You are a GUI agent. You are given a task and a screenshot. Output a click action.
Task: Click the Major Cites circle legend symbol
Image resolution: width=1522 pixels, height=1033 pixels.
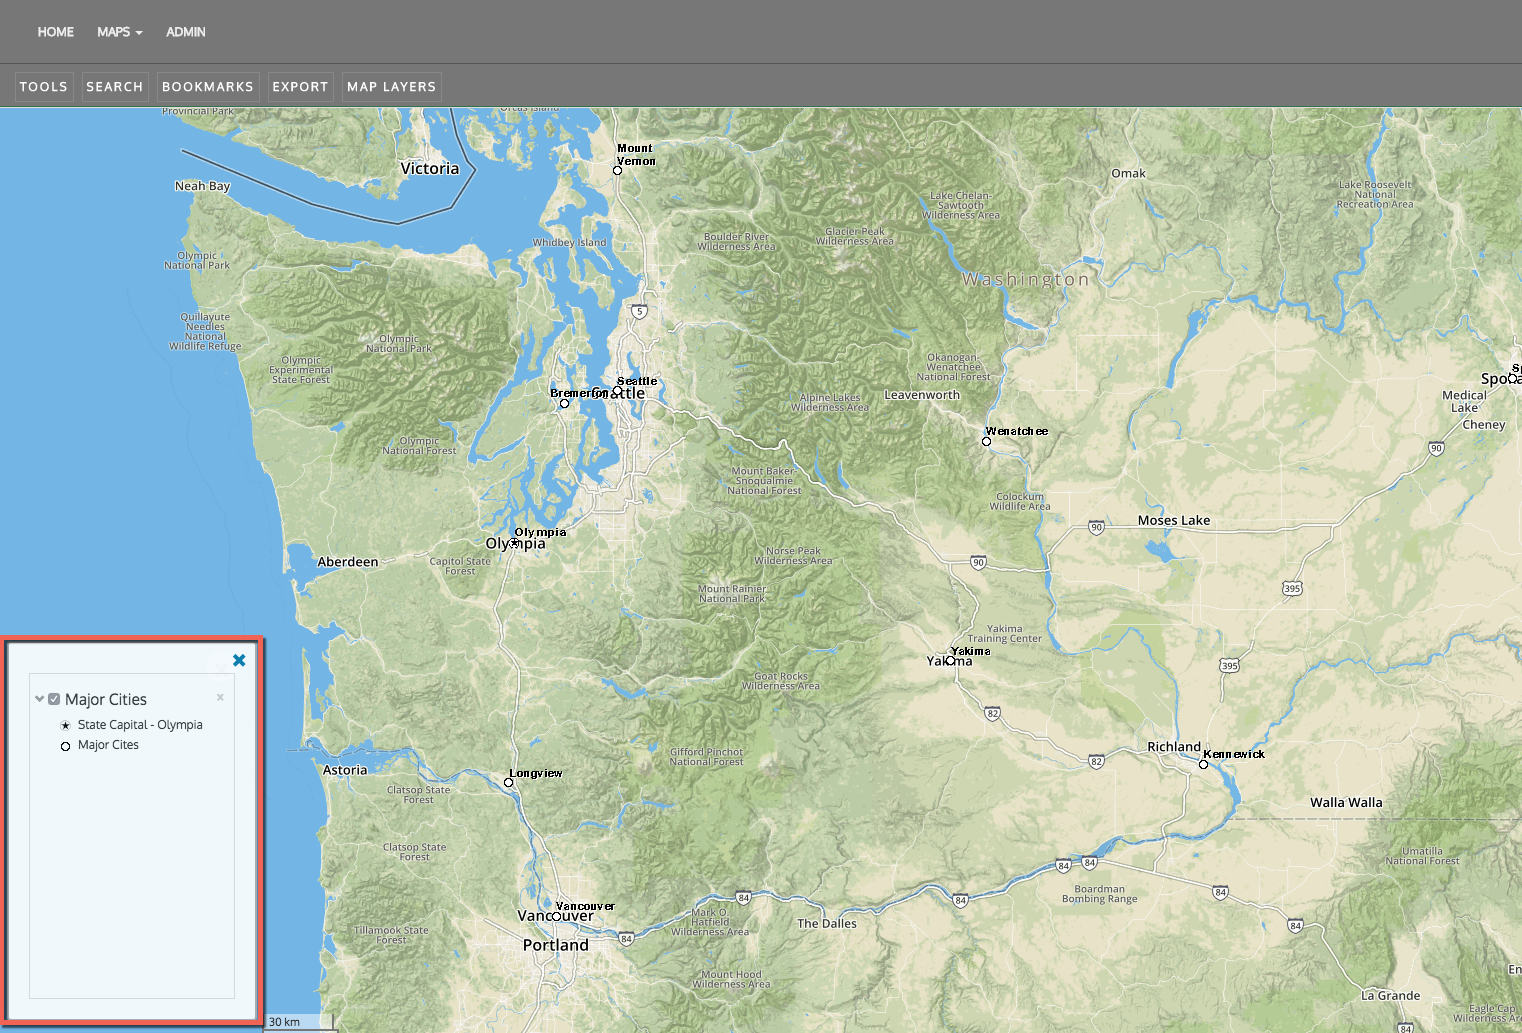[65, 746]
